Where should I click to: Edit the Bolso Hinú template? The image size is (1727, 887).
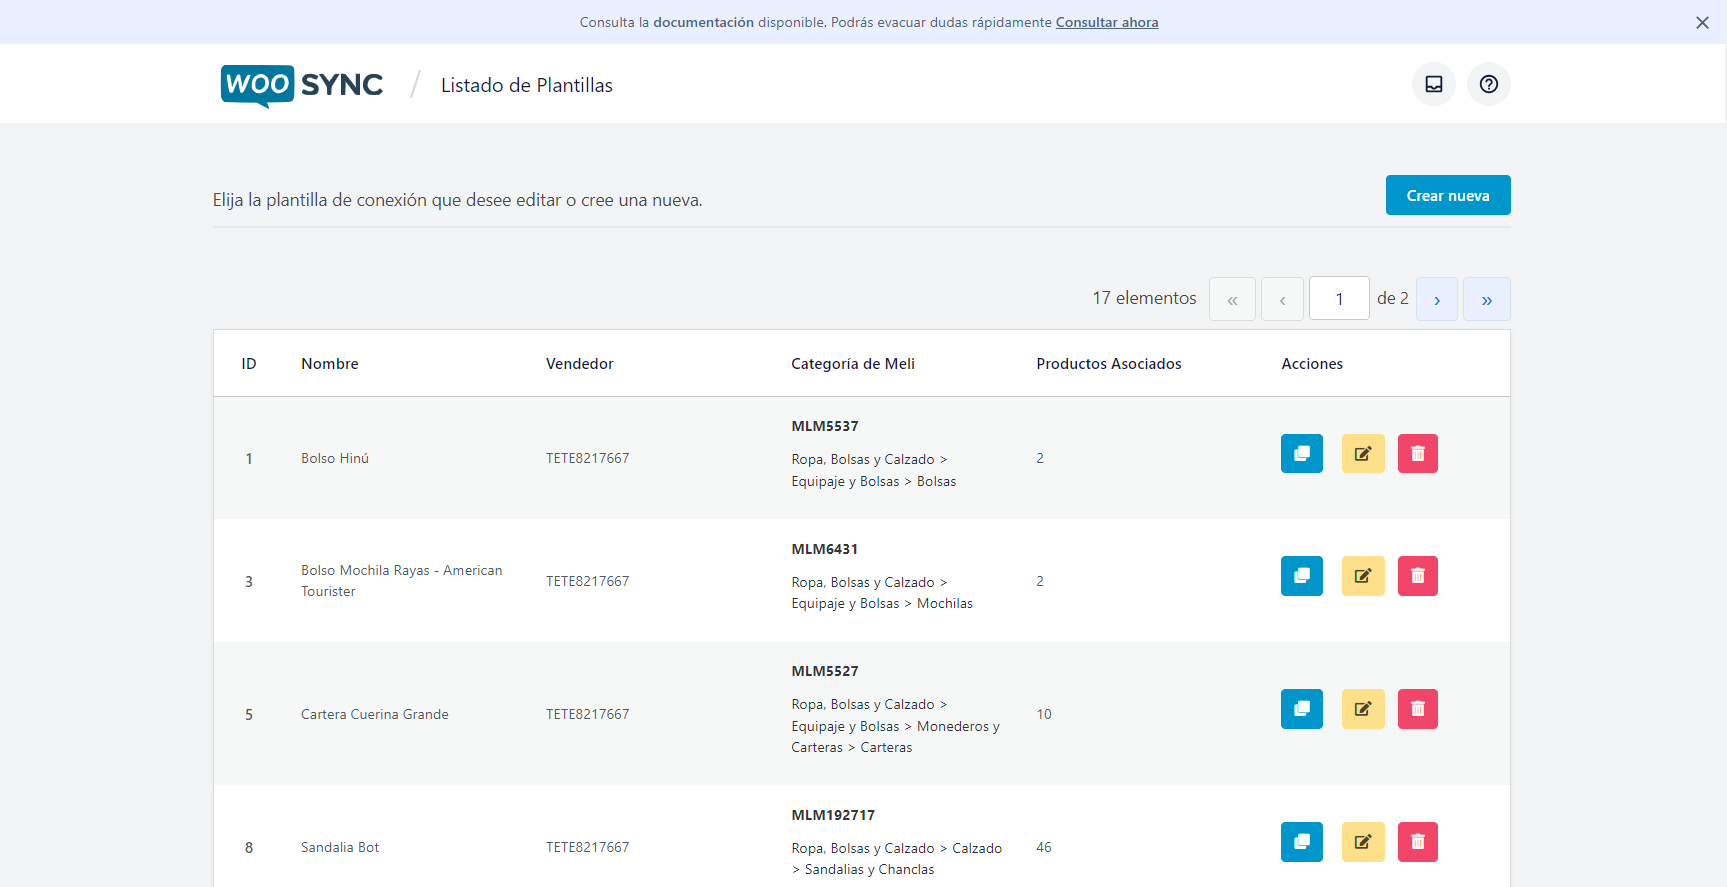click(1362, 454)
